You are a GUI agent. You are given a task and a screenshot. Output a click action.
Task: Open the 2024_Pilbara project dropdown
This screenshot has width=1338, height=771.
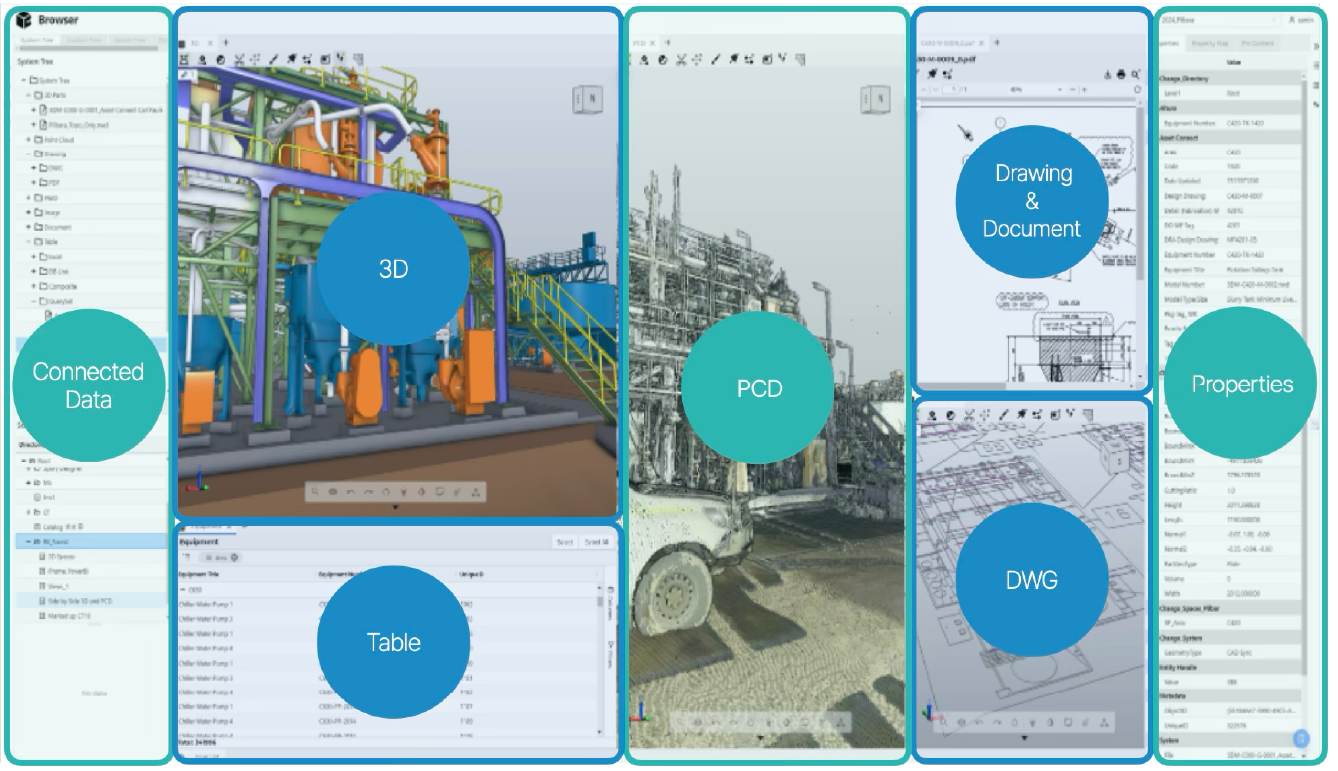click(x=1218, y=20)
